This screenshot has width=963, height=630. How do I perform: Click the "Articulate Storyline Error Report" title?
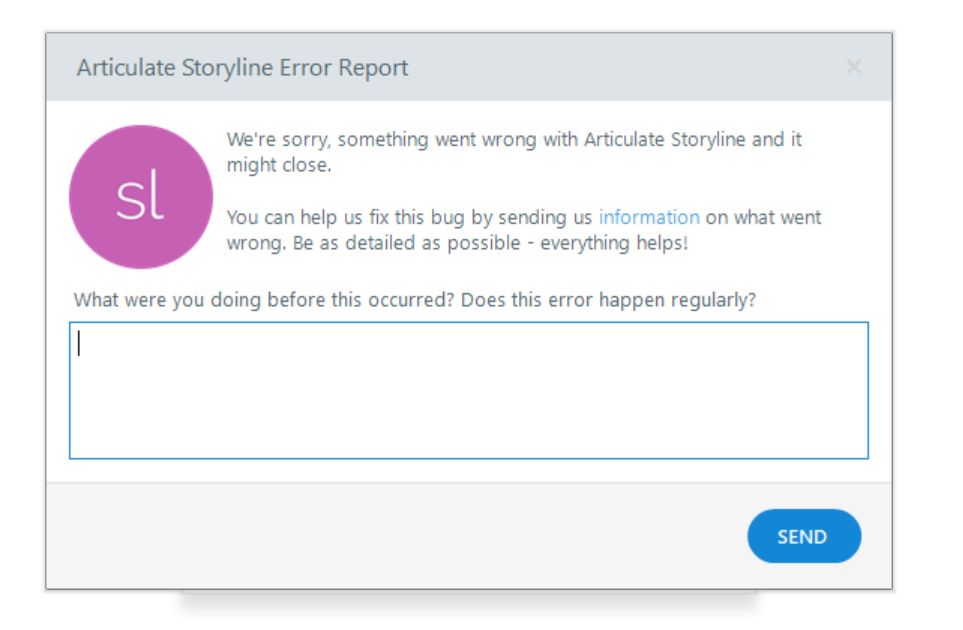click(242, 68)
